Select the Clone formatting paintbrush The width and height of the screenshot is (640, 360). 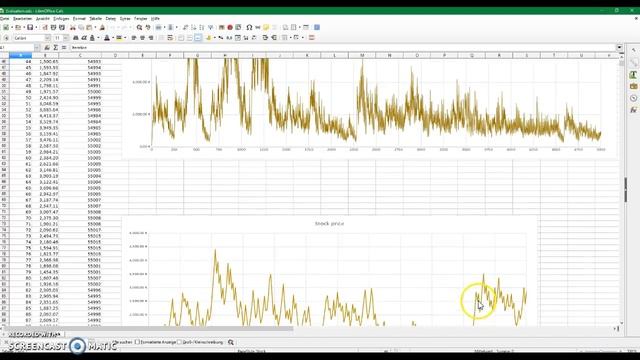[102, 27]
